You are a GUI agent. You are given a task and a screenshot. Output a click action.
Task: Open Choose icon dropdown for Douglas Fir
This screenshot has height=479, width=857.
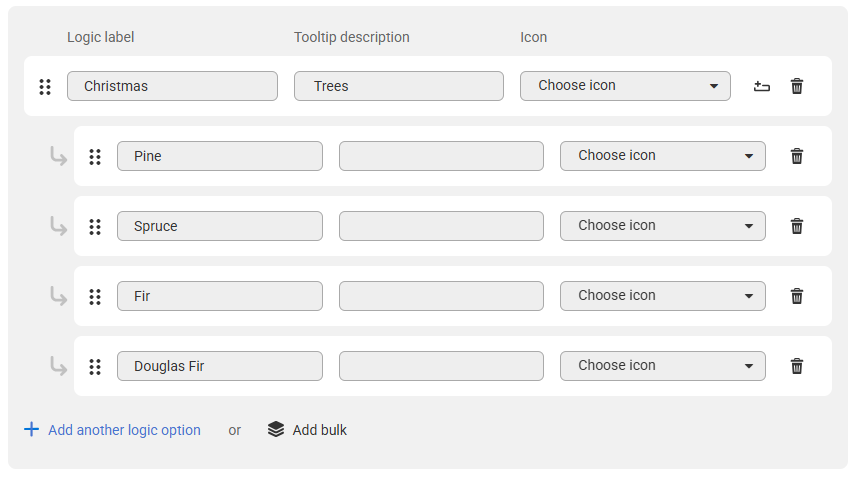(662, 366)
